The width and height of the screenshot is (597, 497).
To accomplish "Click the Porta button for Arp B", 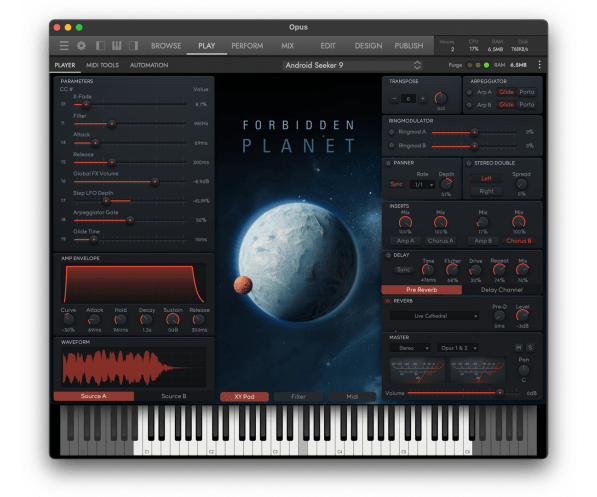I will point(527,105).
